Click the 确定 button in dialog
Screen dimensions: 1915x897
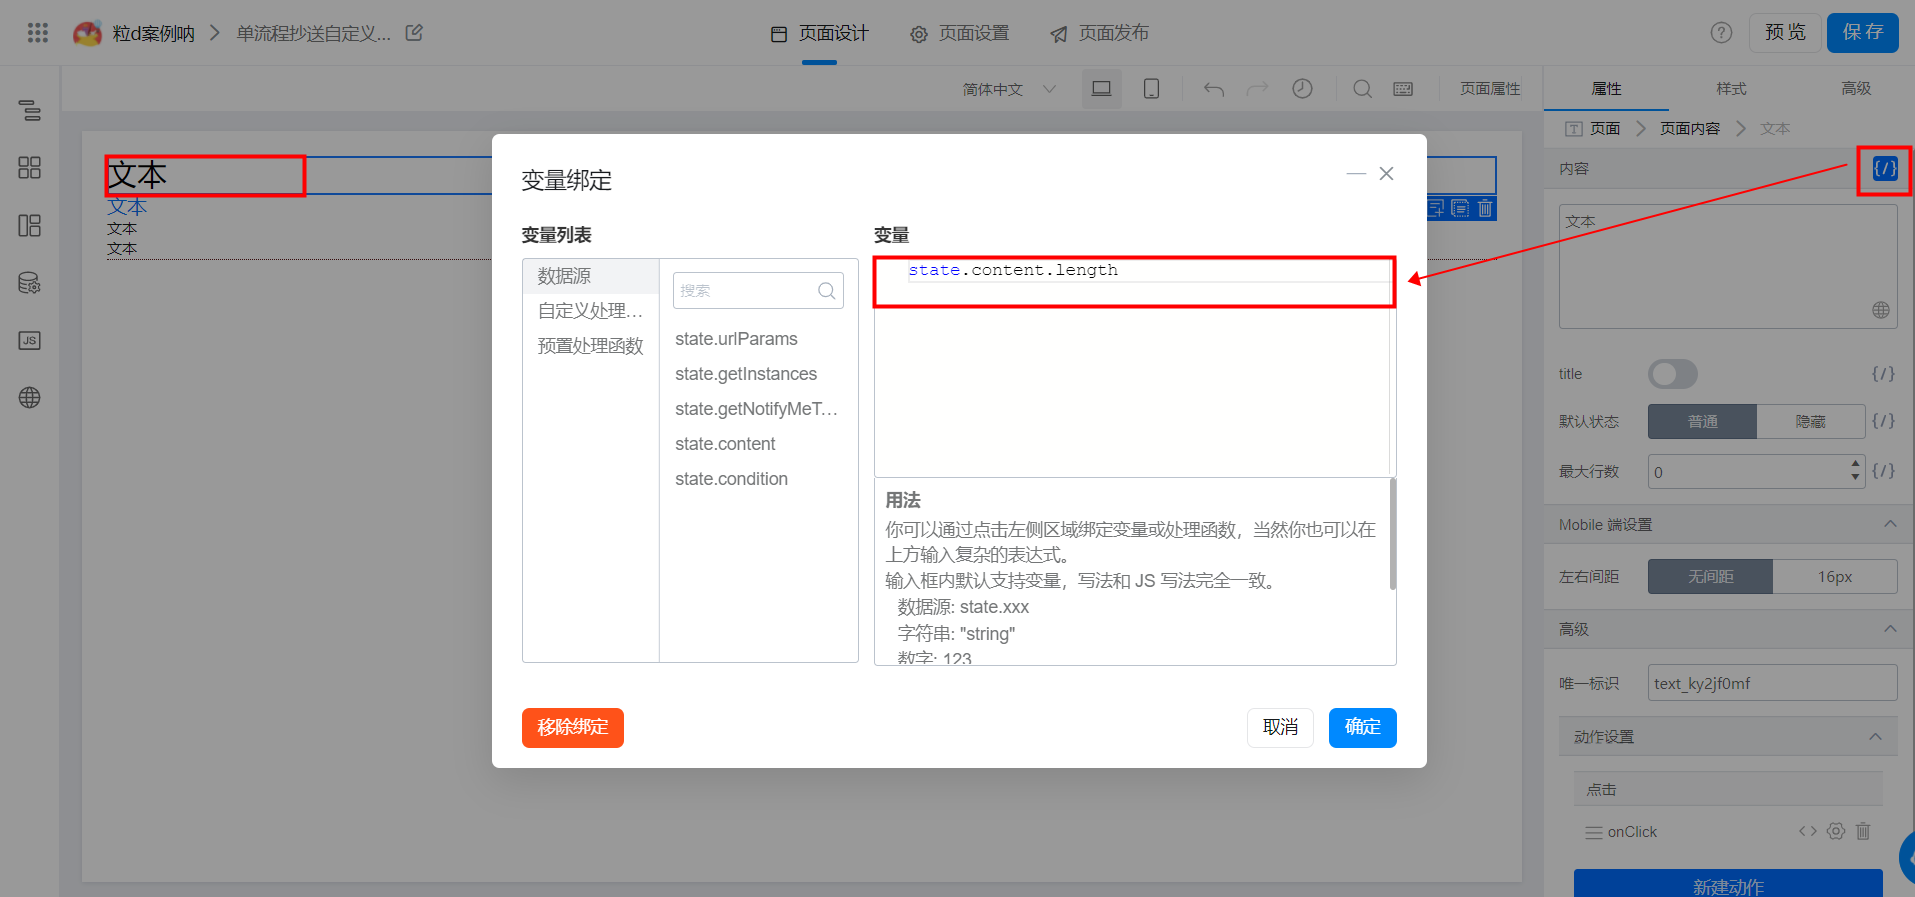click(1362, 727)
